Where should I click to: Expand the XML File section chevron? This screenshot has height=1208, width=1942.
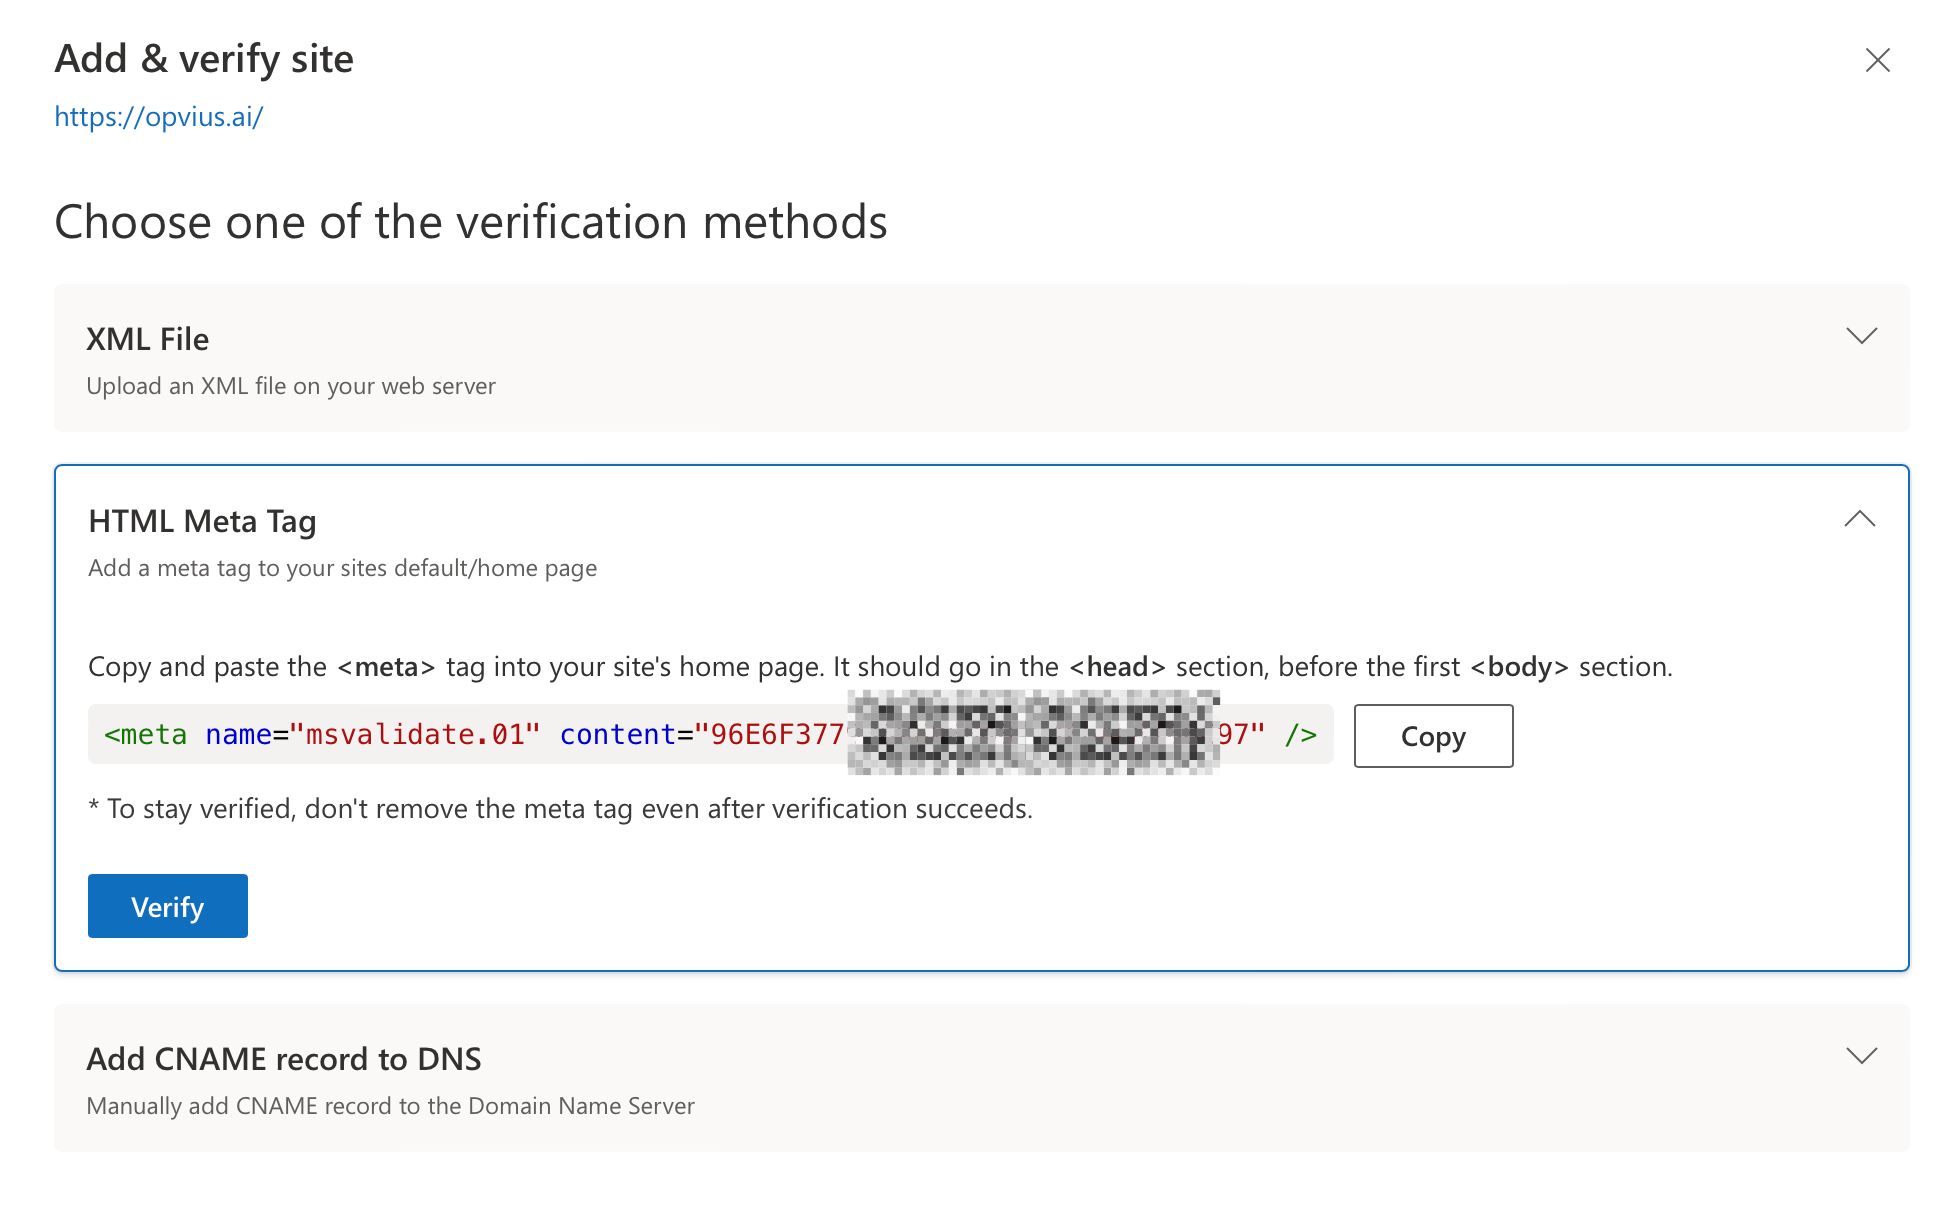click(1861, 336)
